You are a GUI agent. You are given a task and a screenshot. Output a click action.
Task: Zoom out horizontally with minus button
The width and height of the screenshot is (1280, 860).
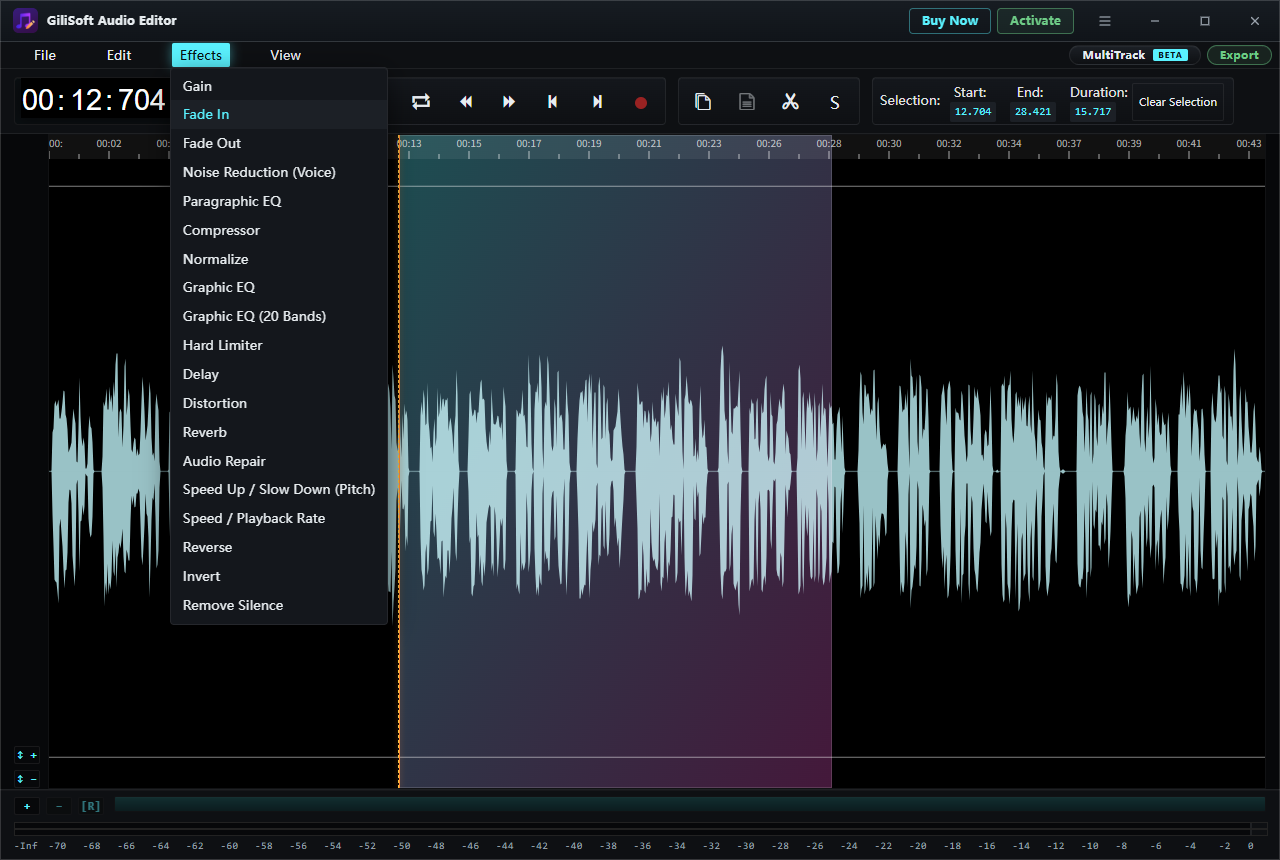pos(58,806)
